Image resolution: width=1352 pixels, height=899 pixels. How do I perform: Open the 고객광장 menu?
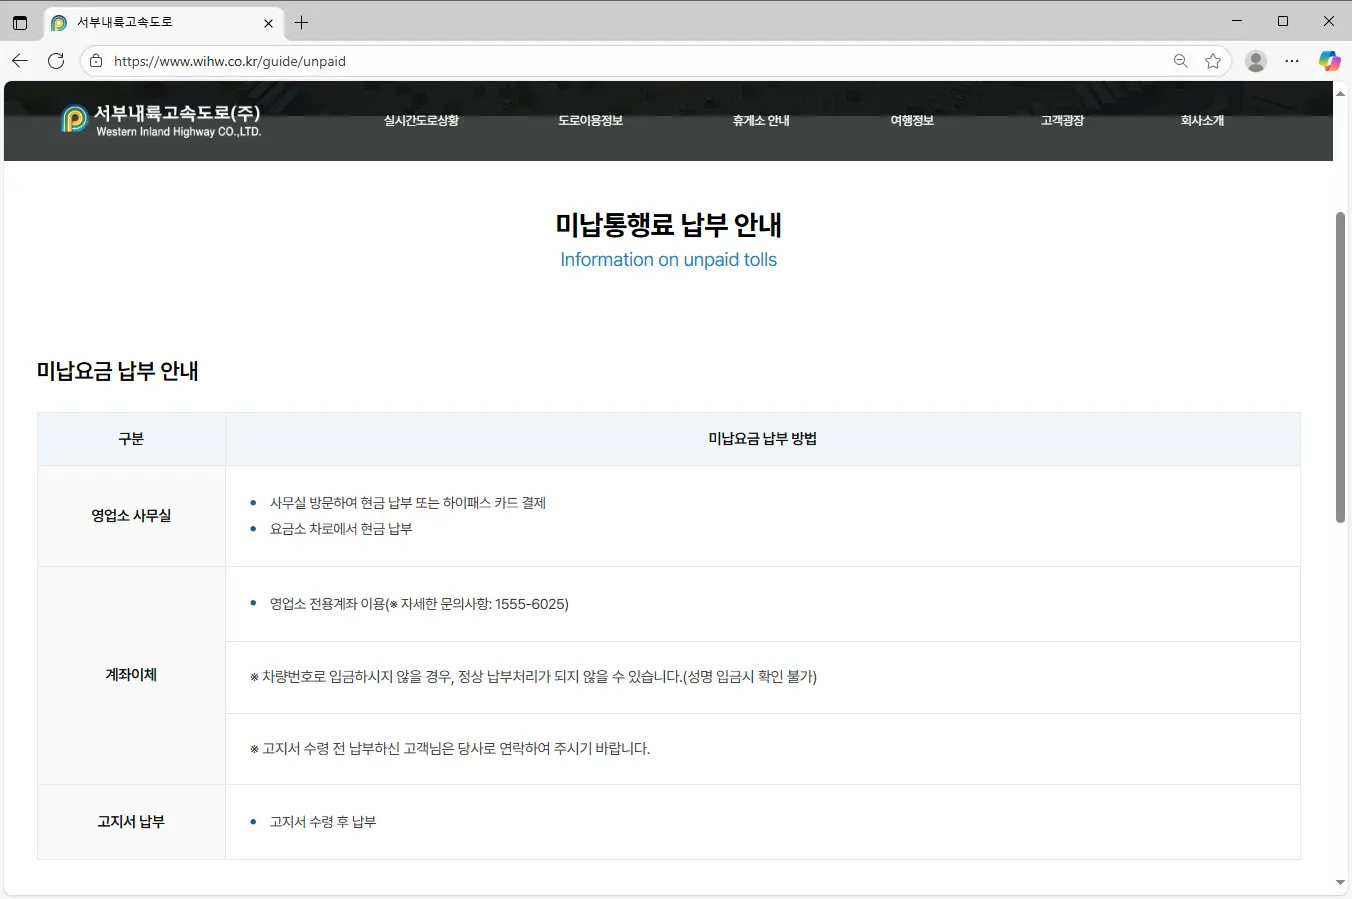point(1061,120)
